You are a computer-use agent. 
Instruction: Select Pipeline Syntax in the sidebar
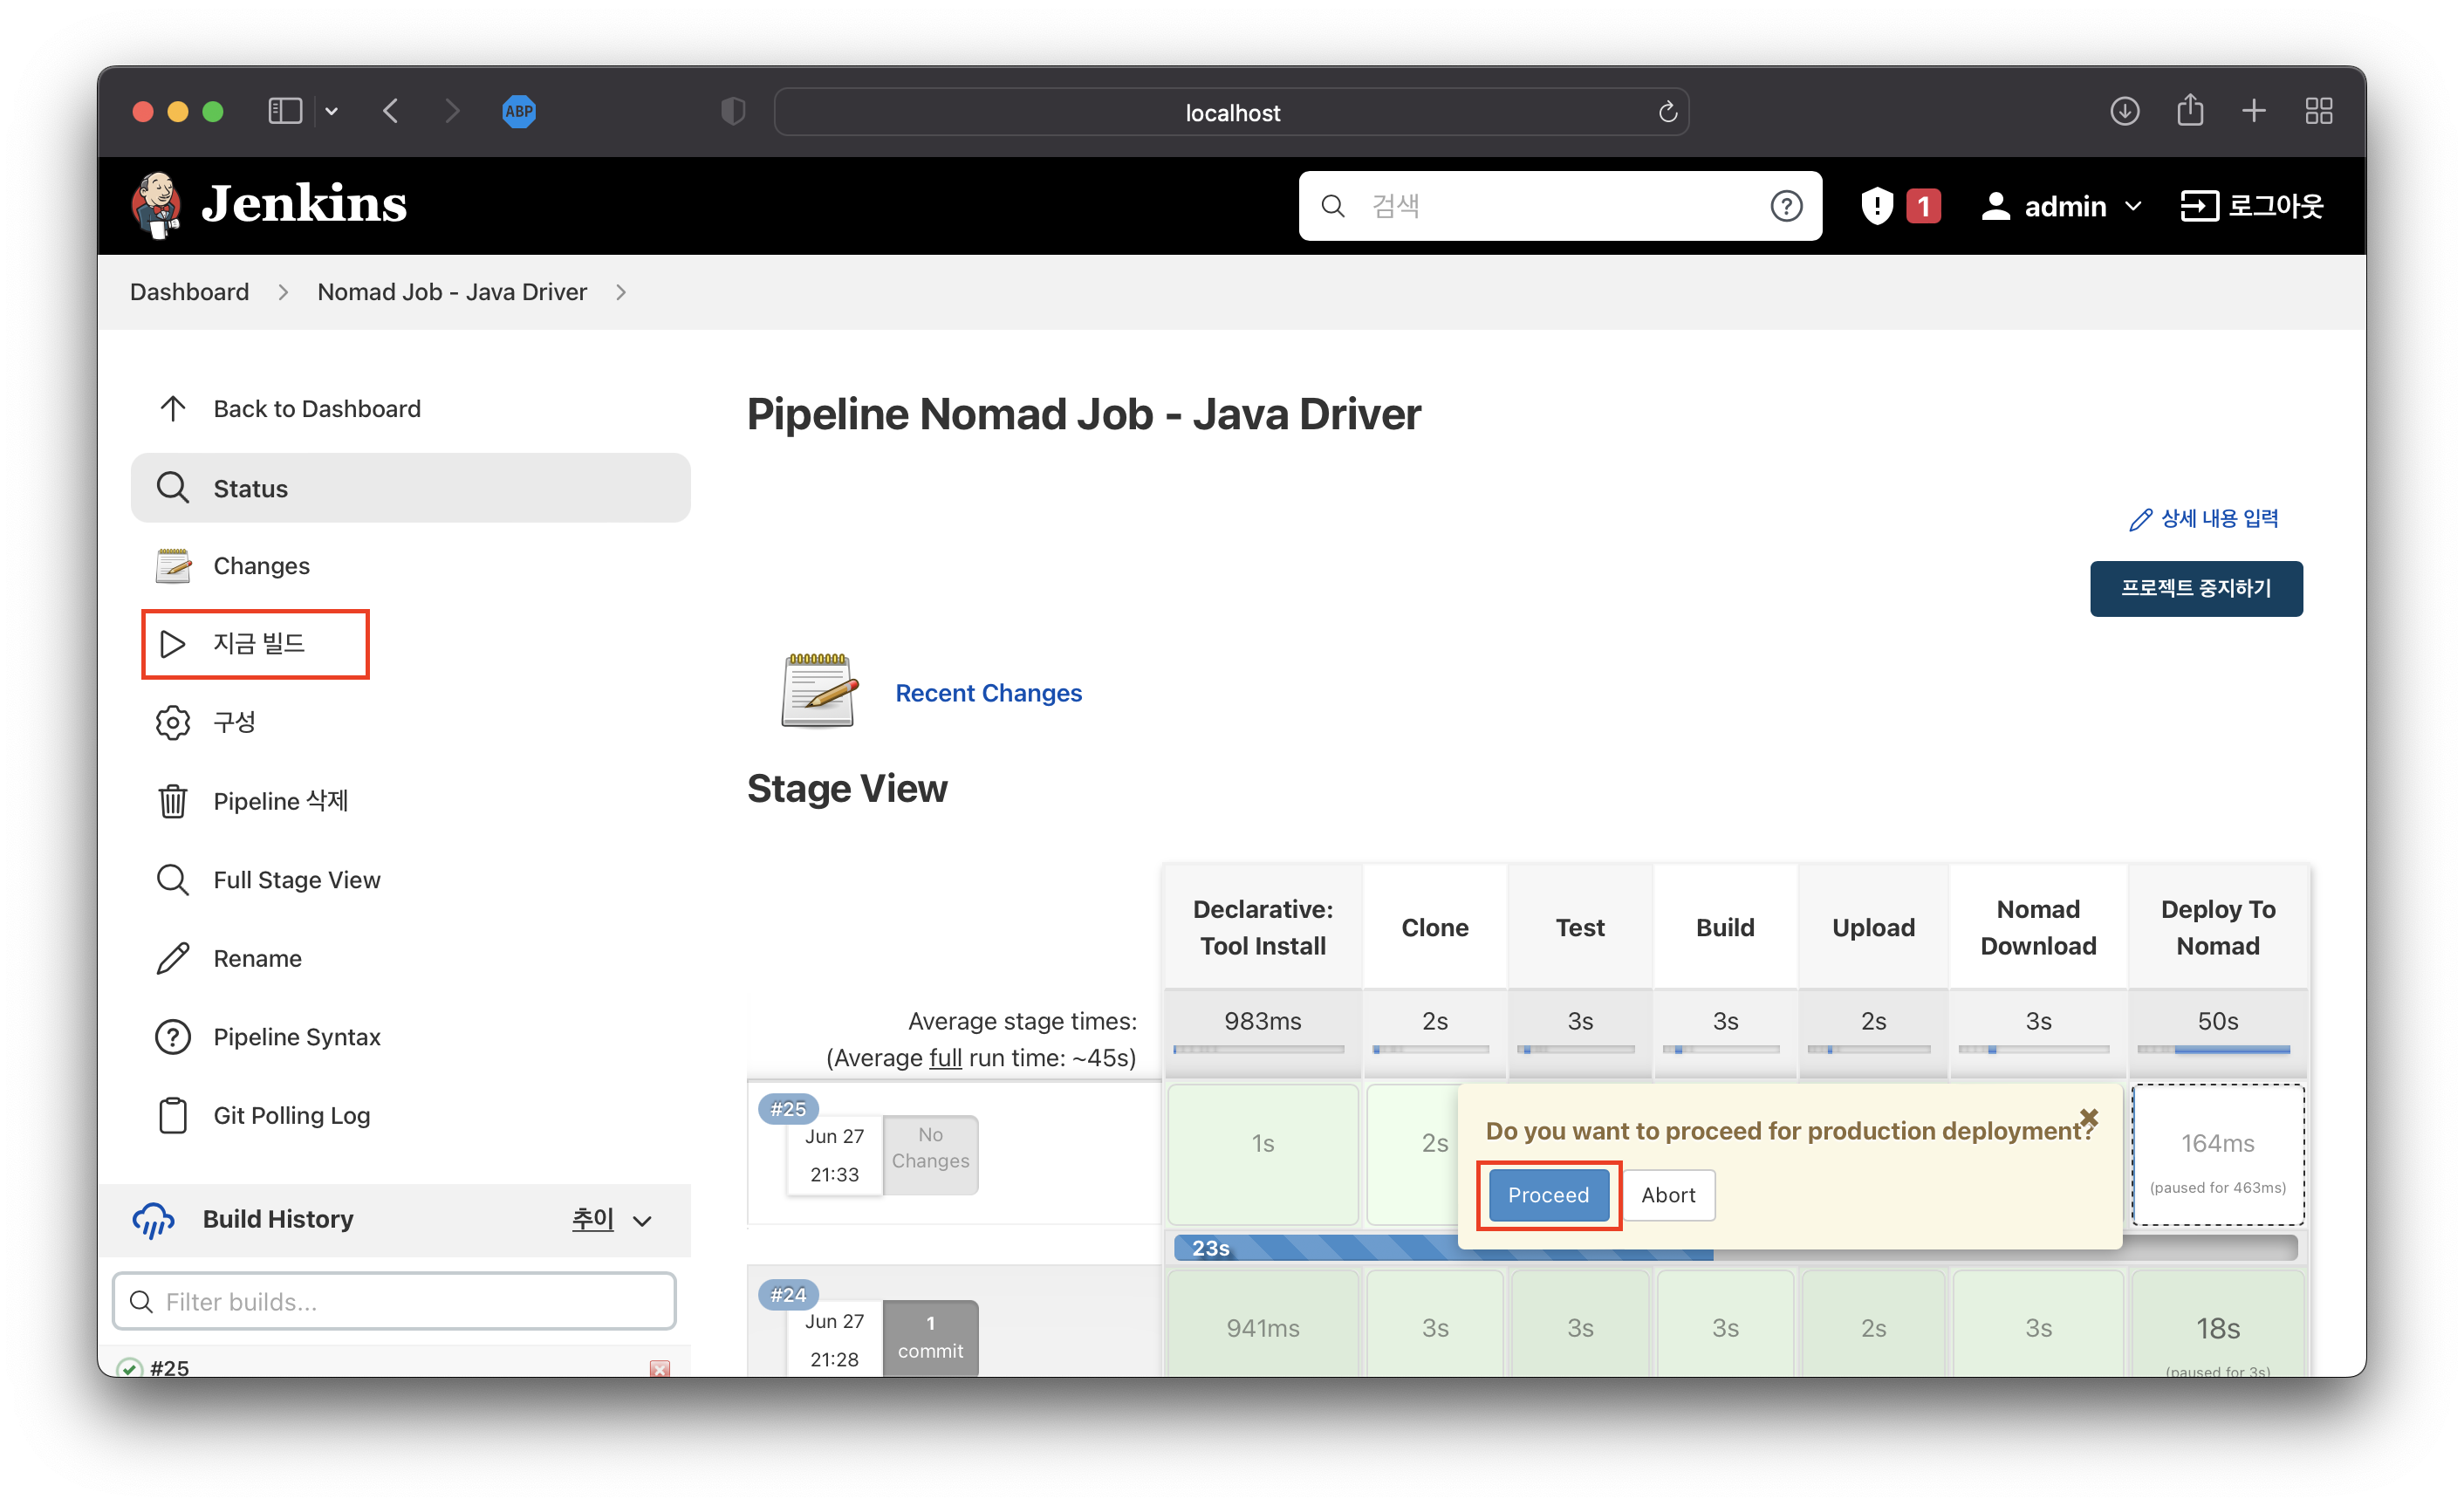click(296, 1037)
